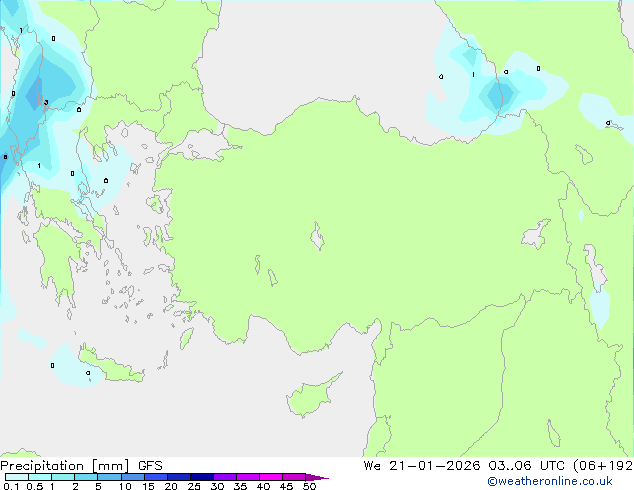Choose the 2–5 mm legend color box
Viewport: 634px width, 490px height.
point(86,477)
